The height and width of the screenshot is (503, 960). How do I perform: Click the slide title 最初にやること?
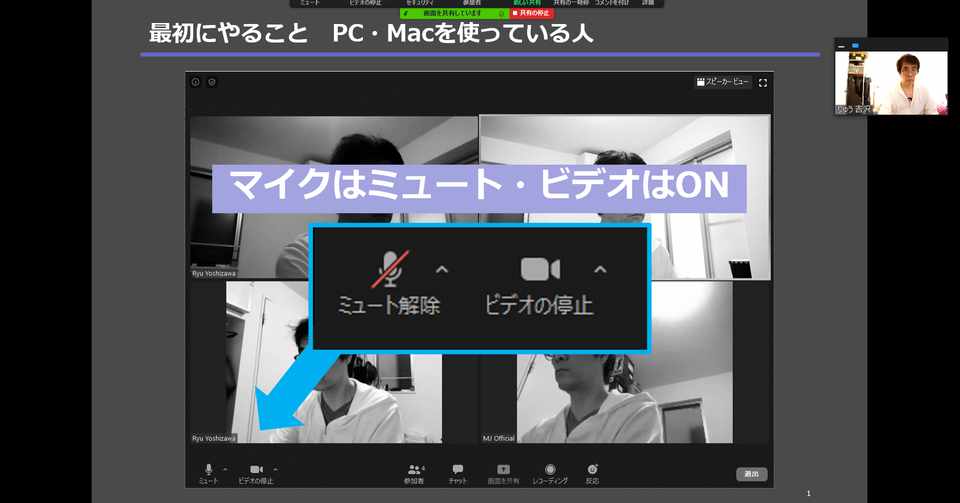click(x=228, y=33)
